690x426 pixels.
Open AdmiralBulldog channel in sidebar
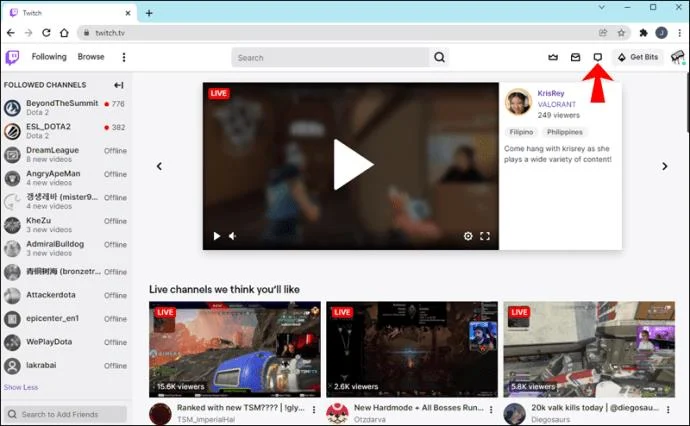point(65,248)
